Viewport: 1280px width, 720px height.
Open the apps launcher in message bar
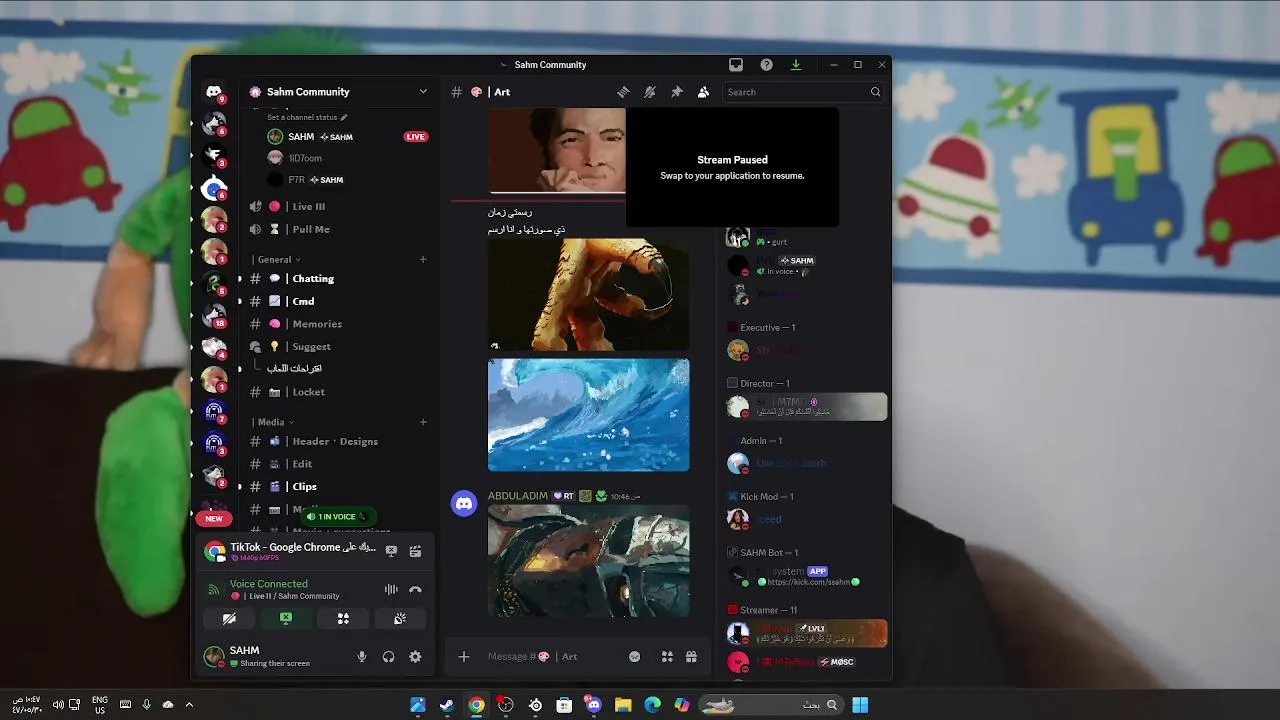(x=667, y=657)
